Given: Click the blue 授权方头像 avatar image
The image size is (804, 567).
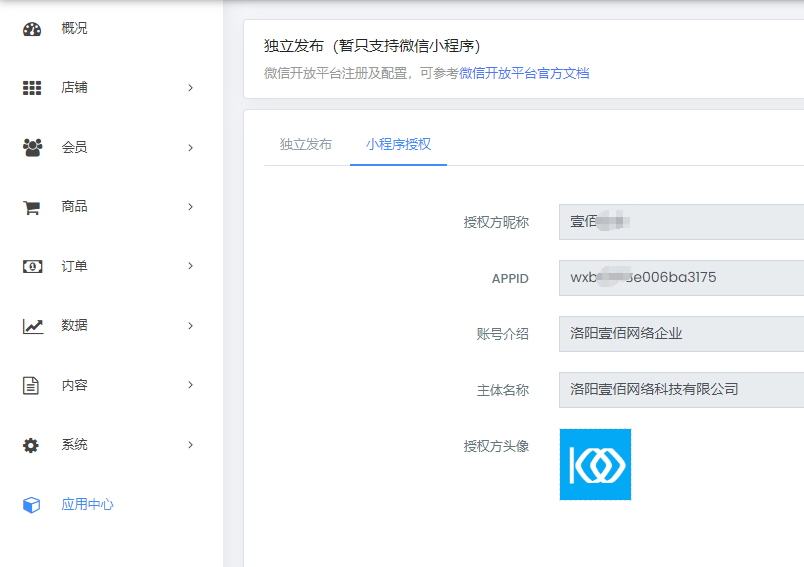Looking at the screenshot, I should (595, 464).
